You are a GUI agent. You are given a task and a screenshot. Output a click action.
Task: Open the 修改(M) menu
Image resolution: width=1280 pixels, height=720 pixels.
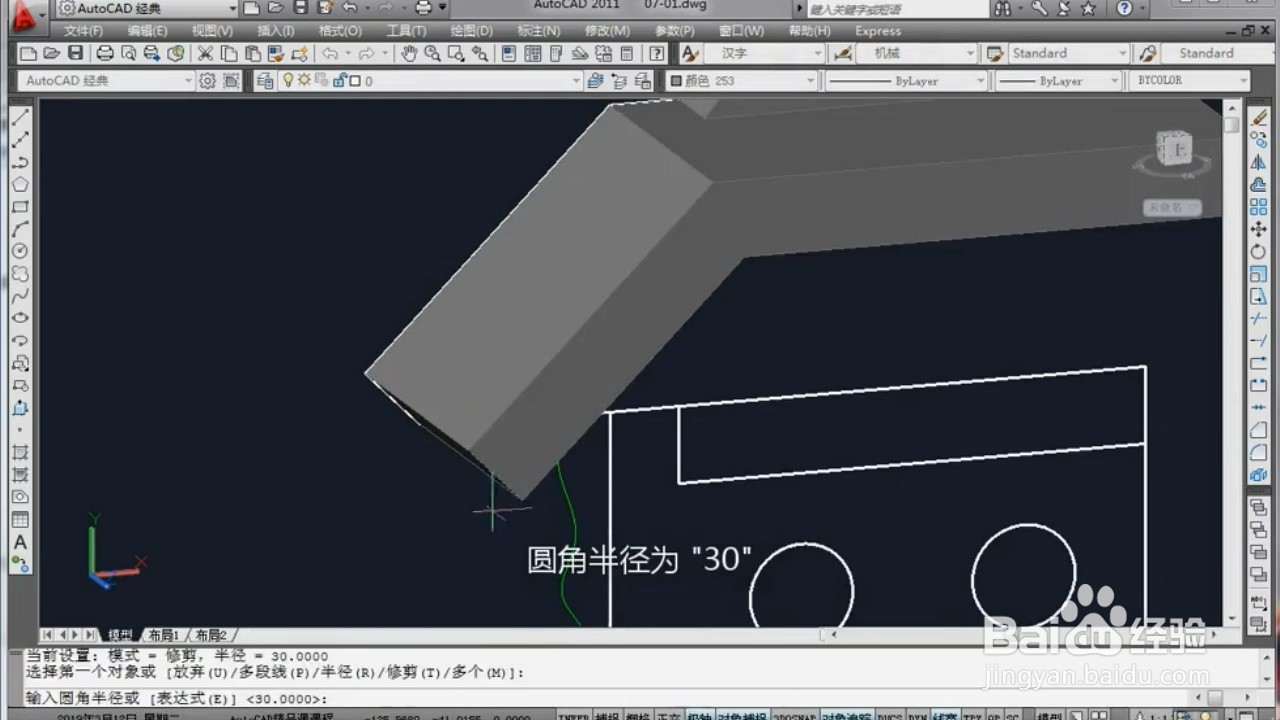[606, 31]
